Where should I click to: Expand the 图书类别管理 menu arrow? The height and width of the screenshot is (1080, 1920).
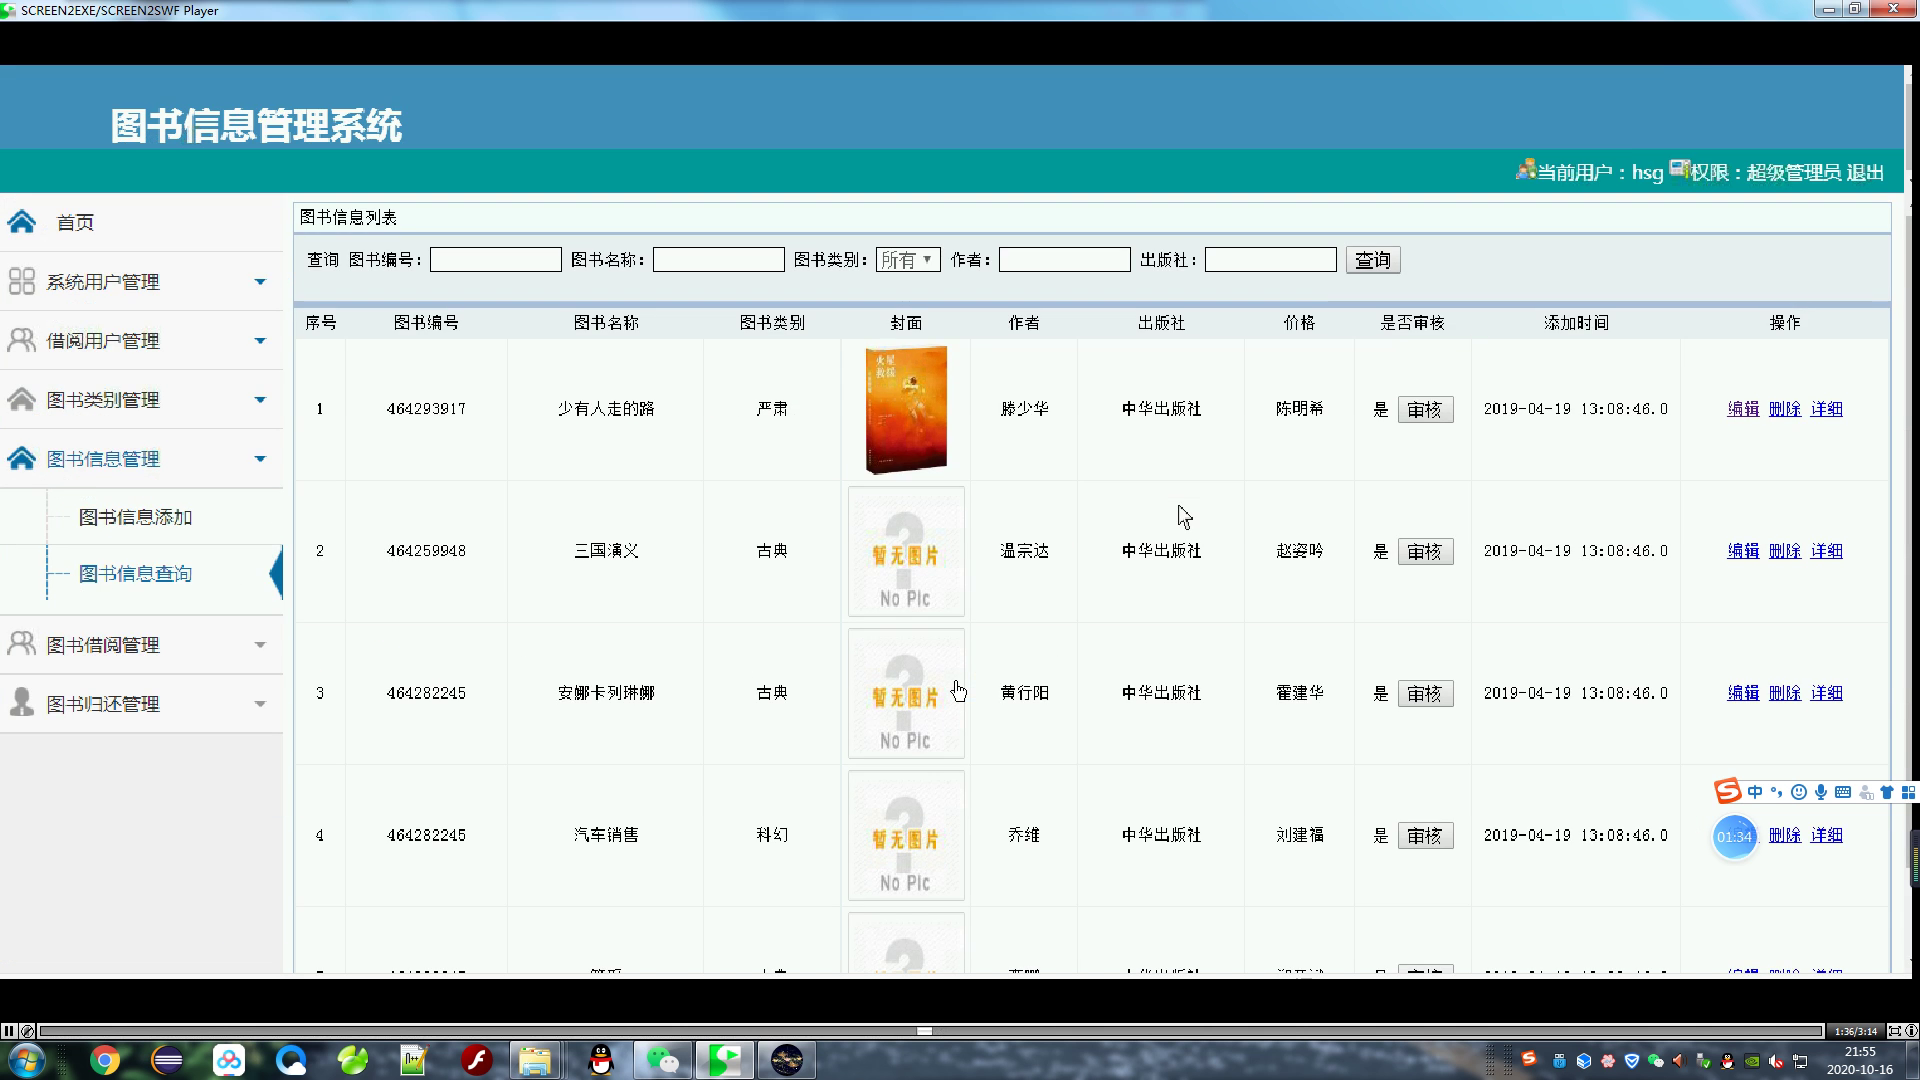260,400
